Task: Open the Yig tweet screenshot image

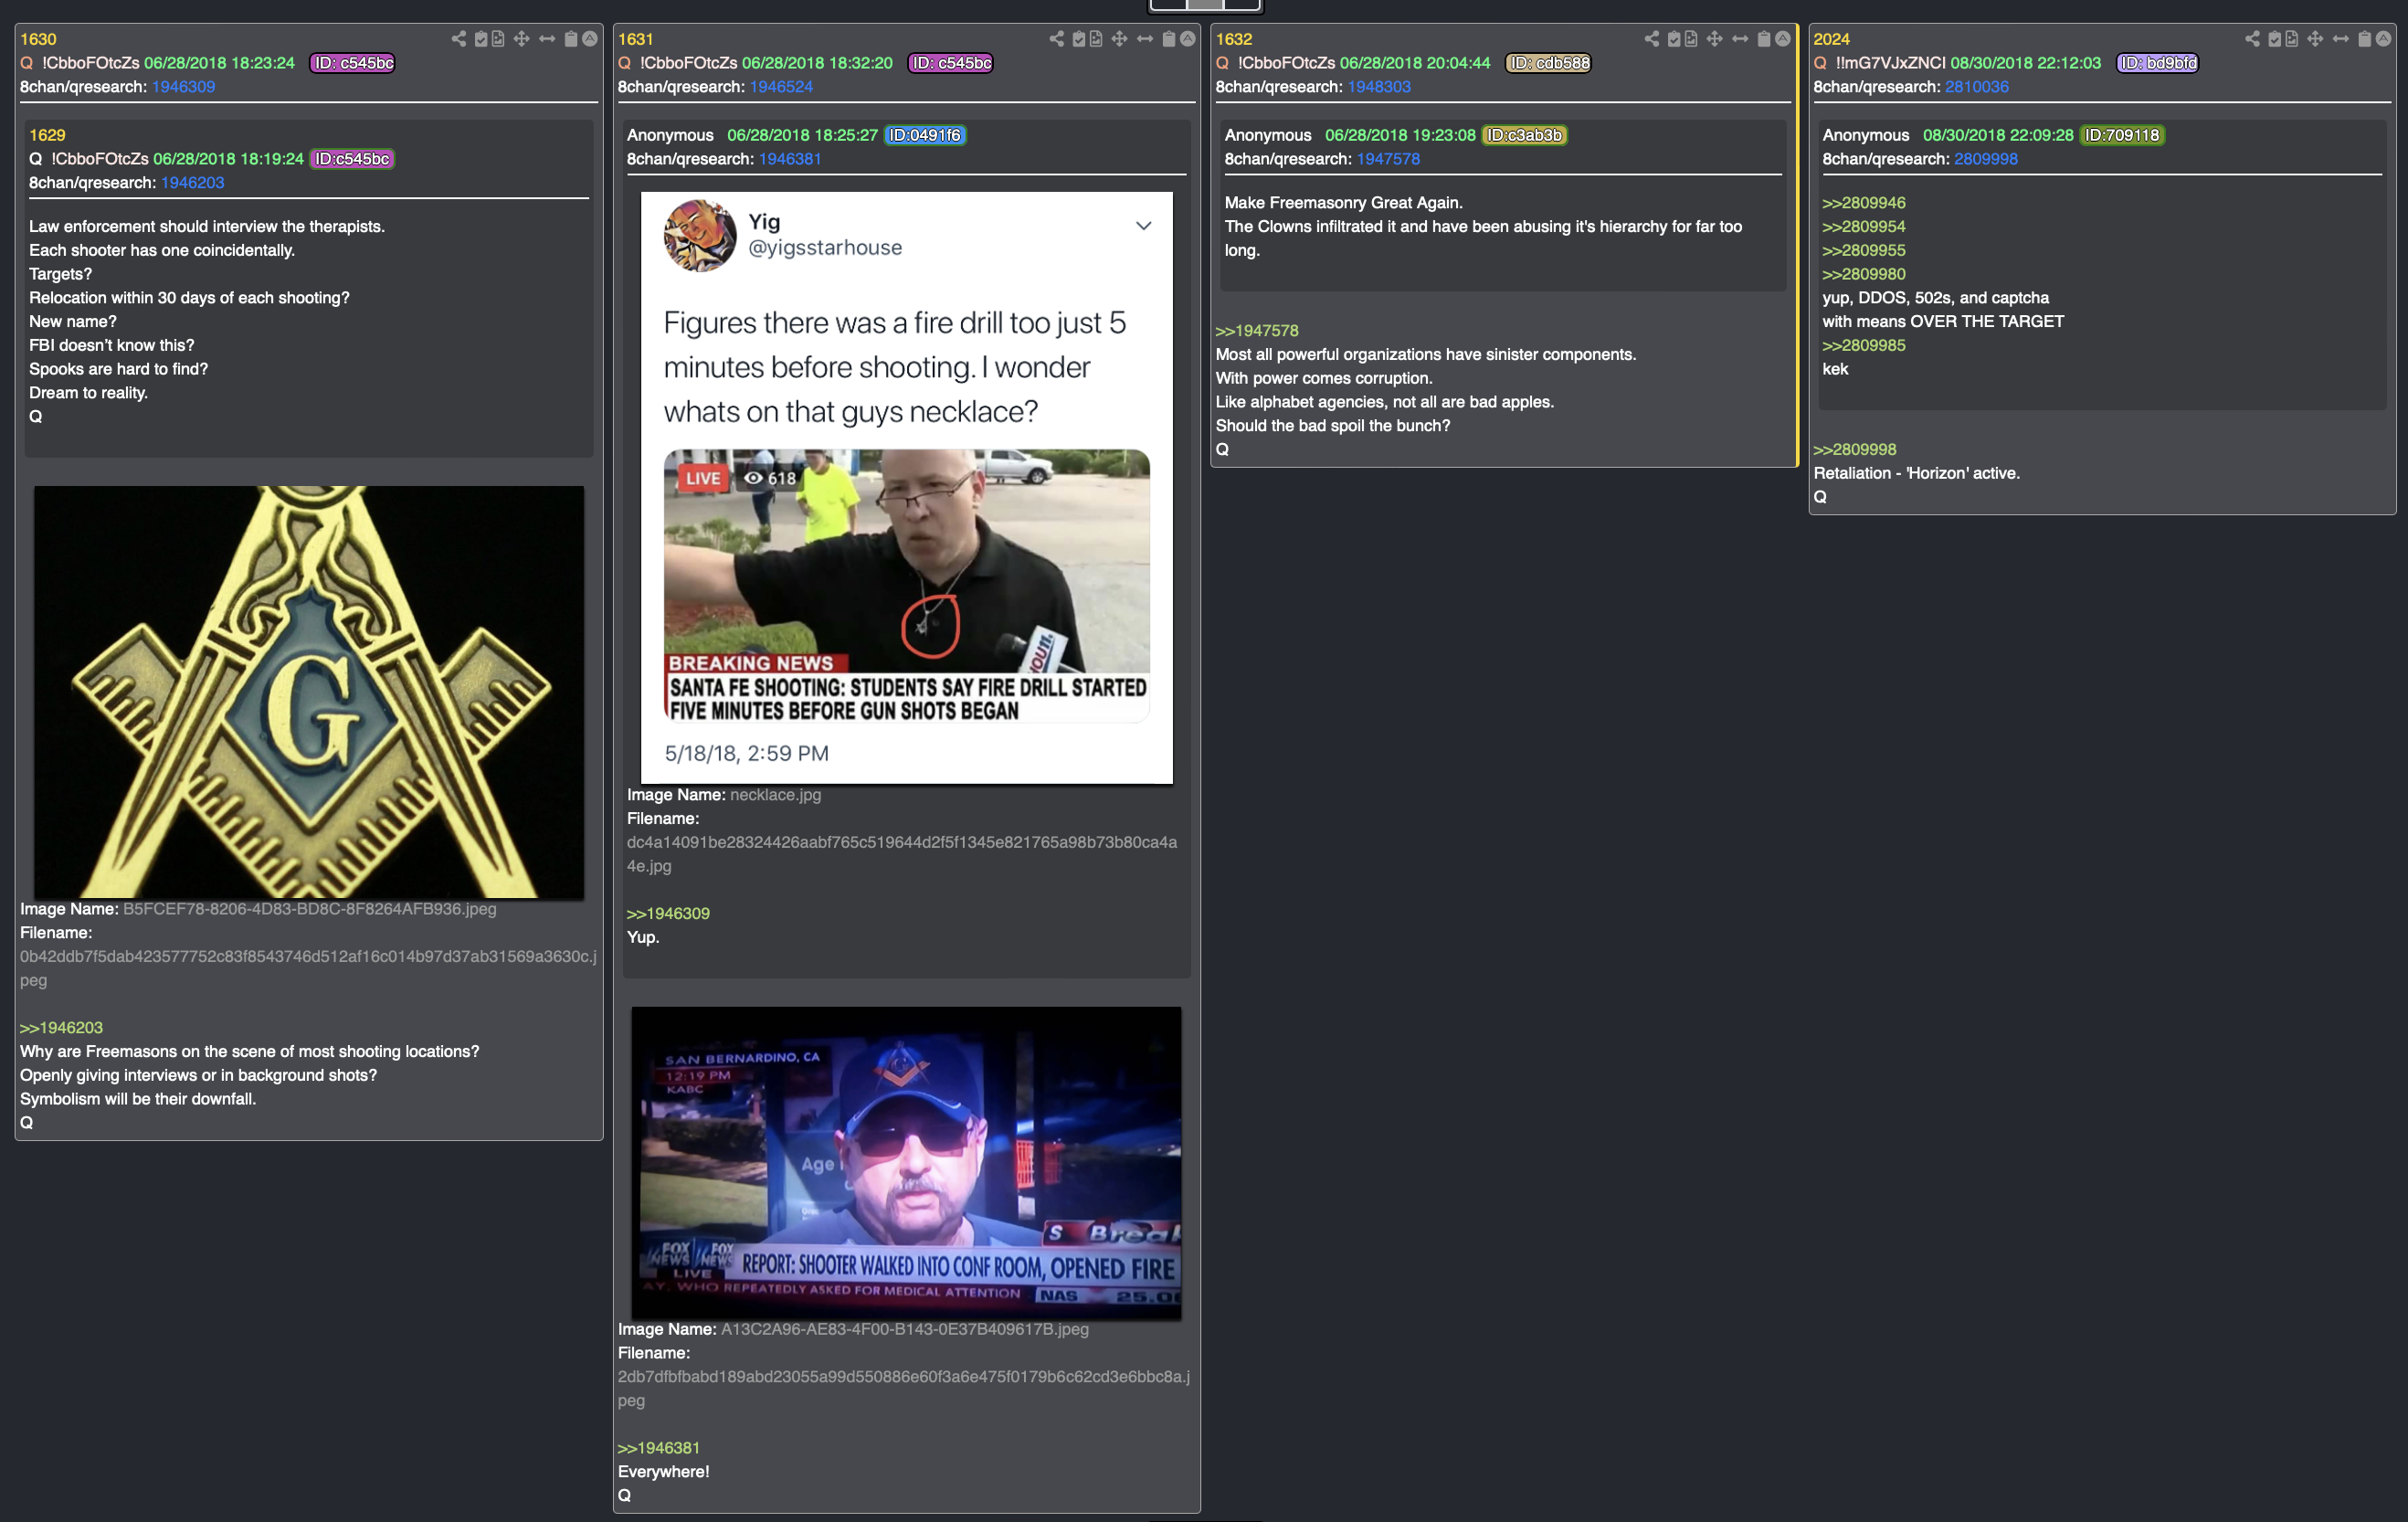Action: click(x=906, y=488)
